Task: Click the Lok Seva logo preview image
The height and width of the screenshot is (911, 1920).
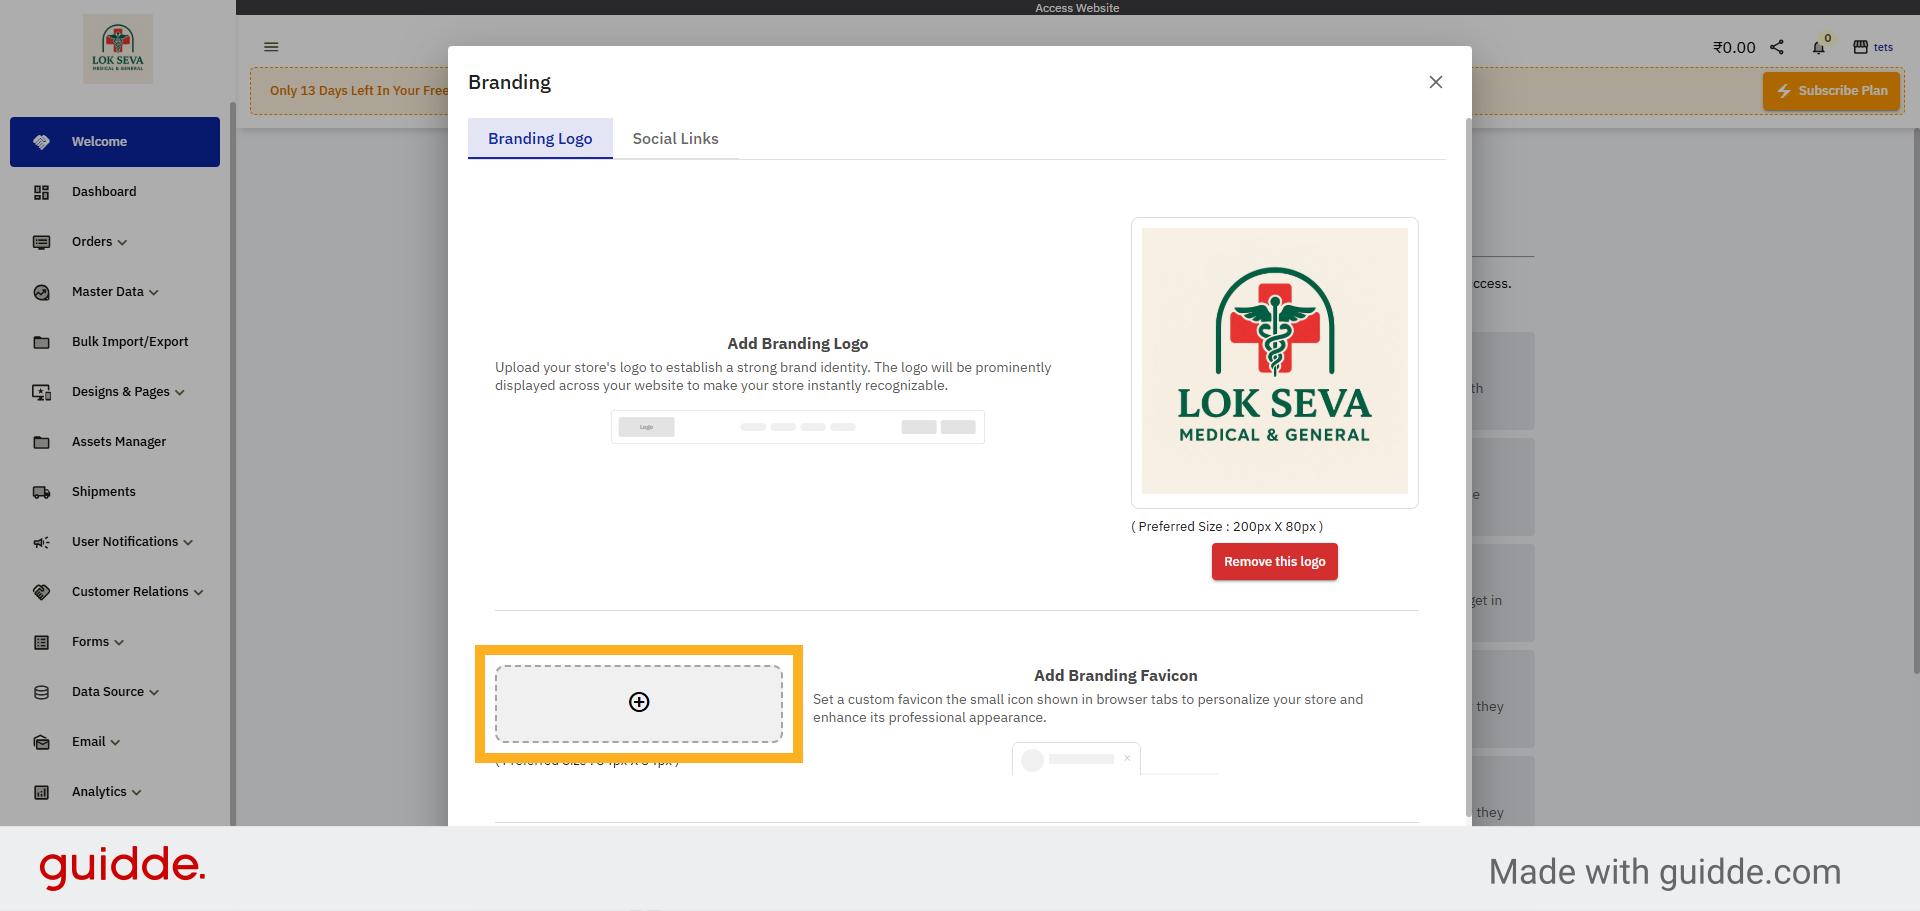Action: pos(1274,362)
